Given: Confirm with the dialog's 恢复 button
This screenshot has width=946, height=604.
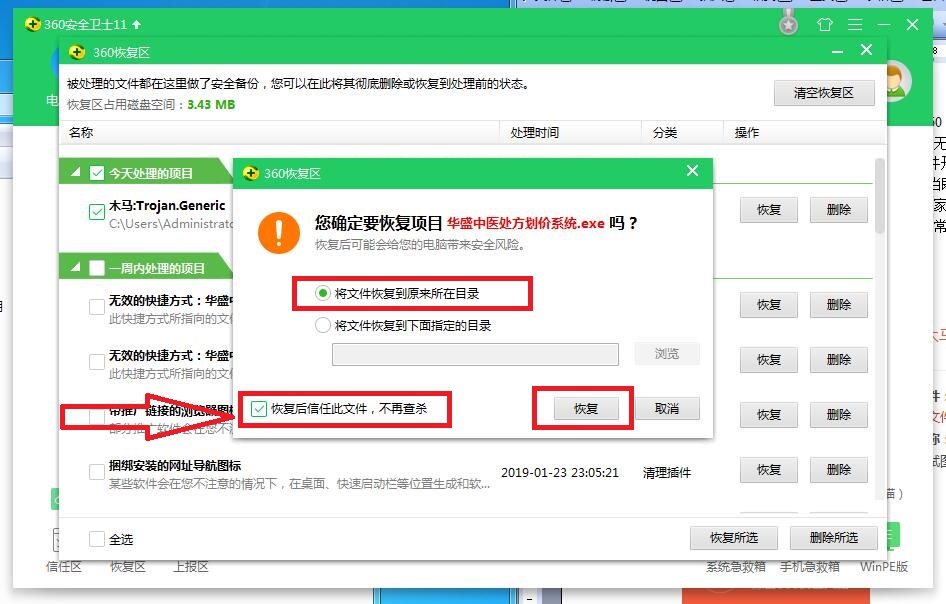Looking at the screenshot, I should click(x=586, y=408).
